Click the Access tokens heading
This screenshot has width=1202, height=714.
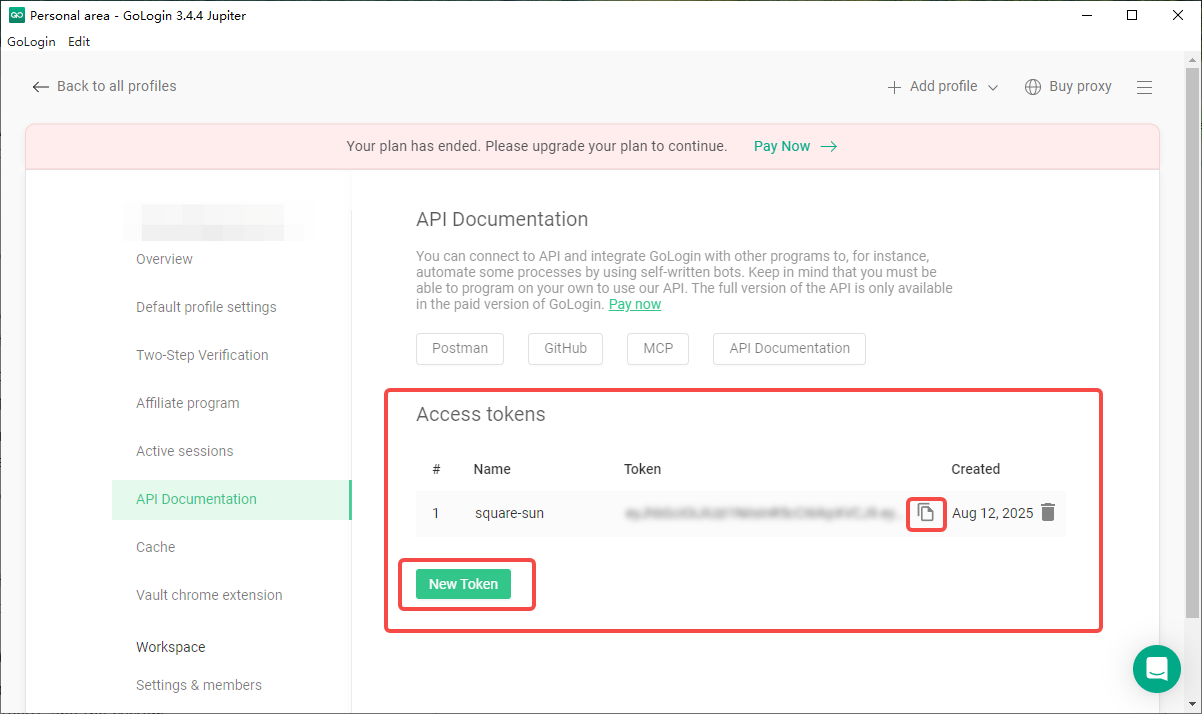(481, 414)
